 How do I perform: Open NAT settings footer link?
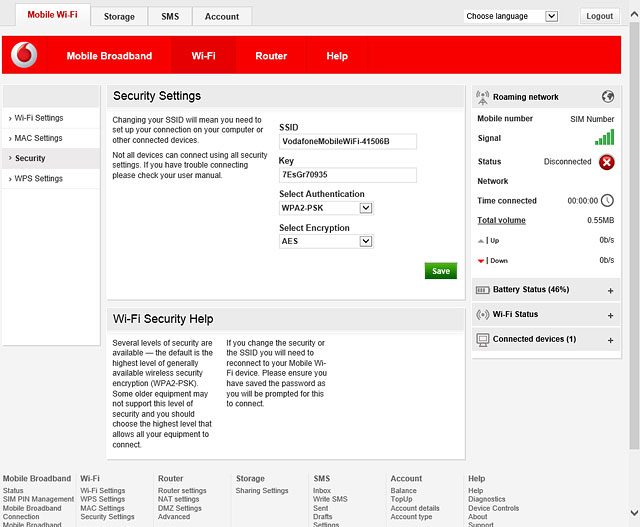(x=178, y=499)
